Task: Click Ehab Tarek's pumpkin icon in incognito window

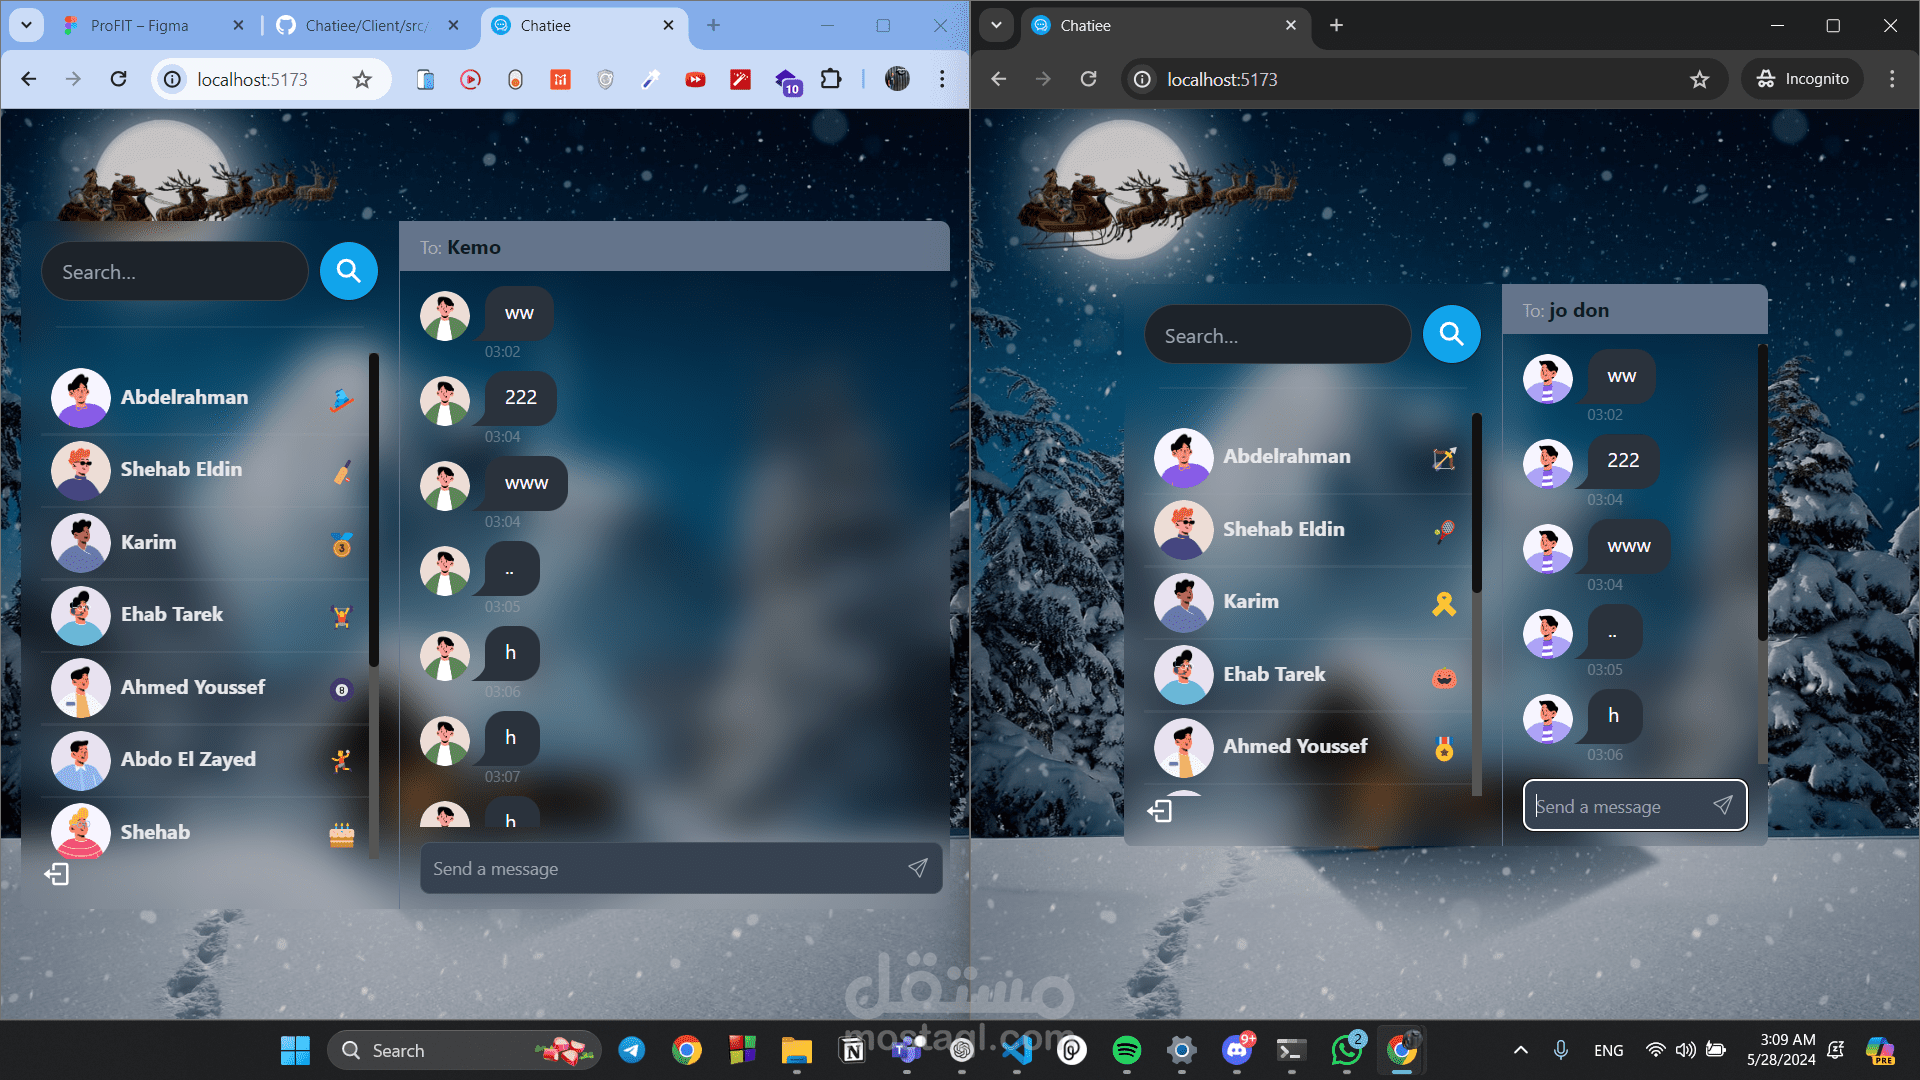Action: tap(1444, 677)
